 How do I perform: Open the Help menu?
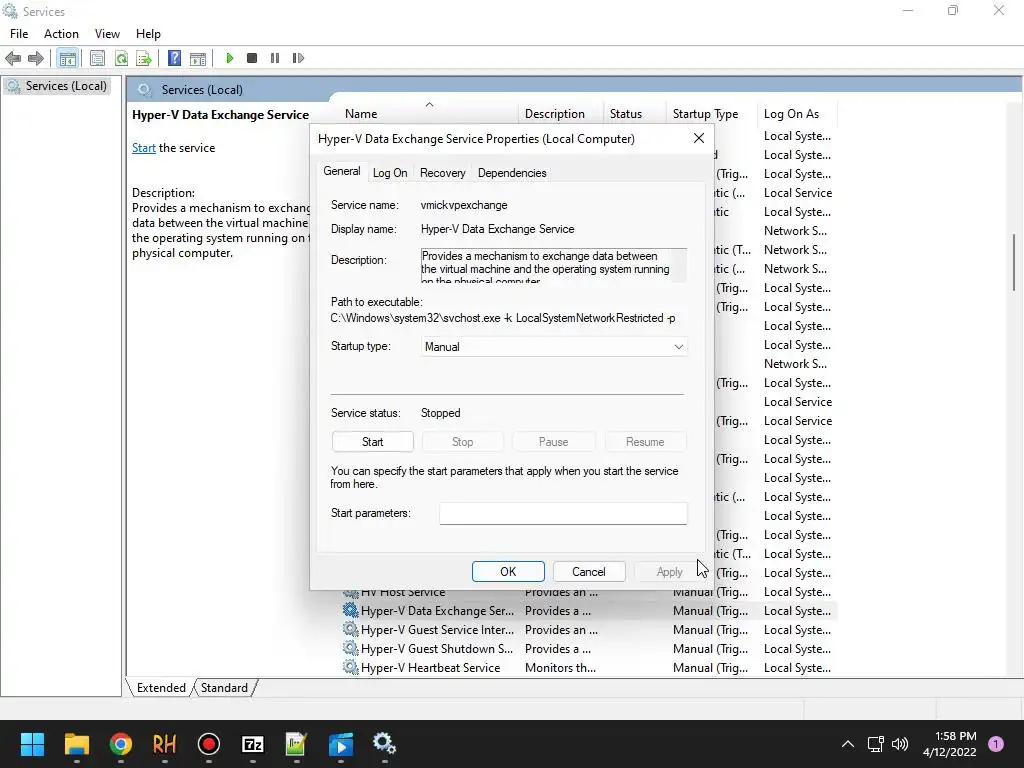tap(148, 34)
